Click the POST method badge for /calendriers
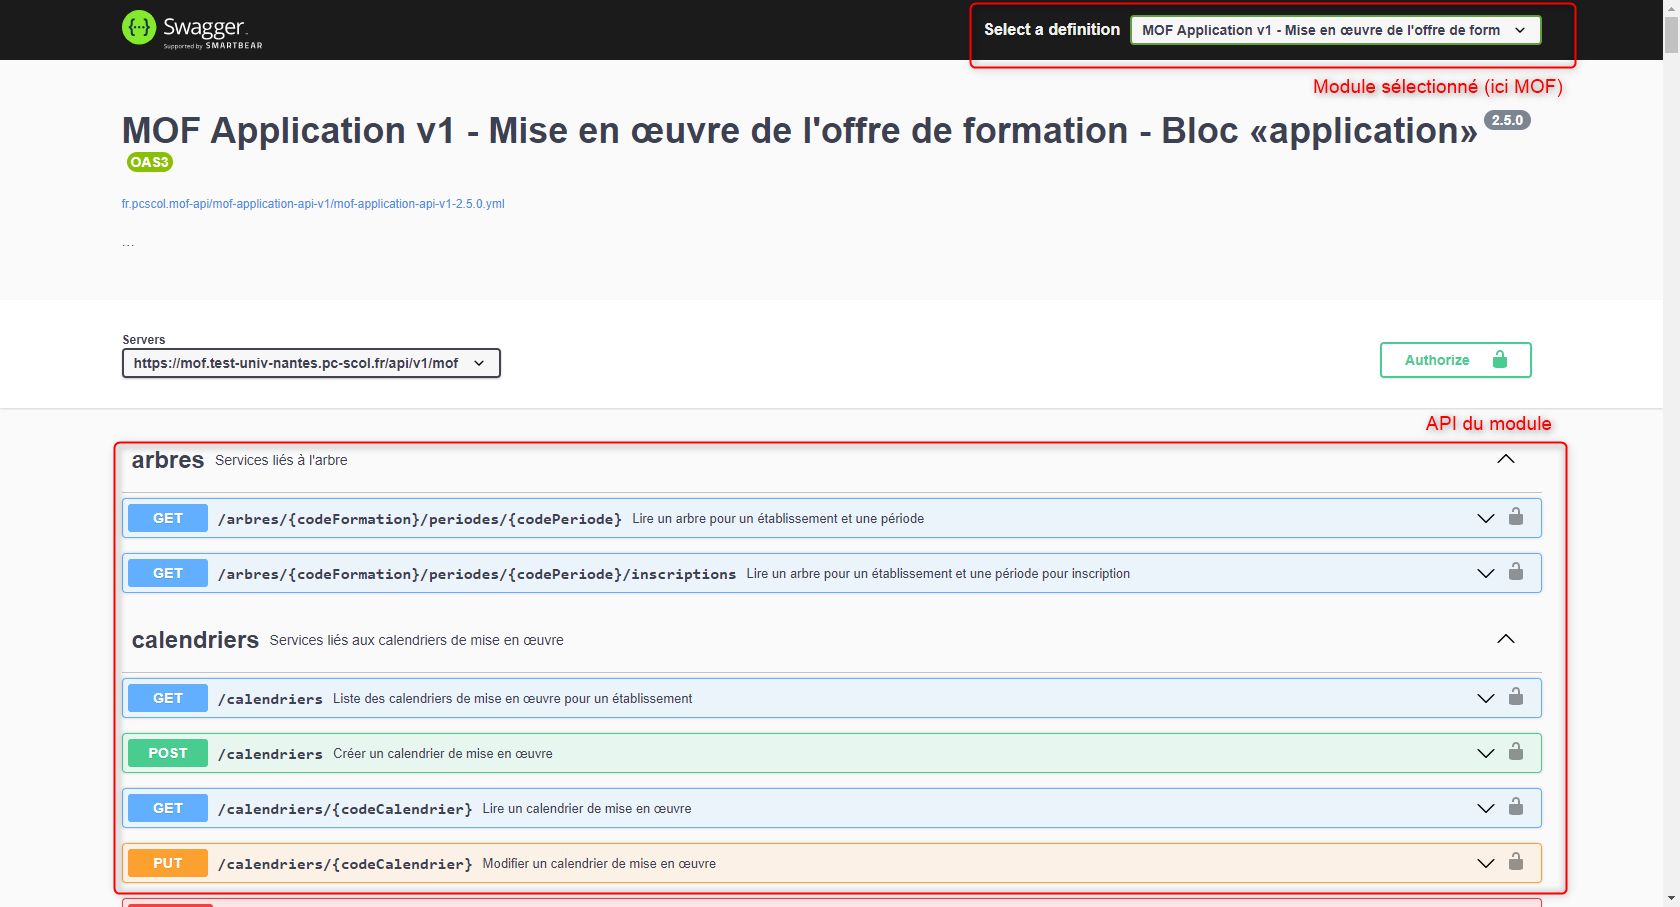This screenshot has width=1680, height=907. click(168, 753)
